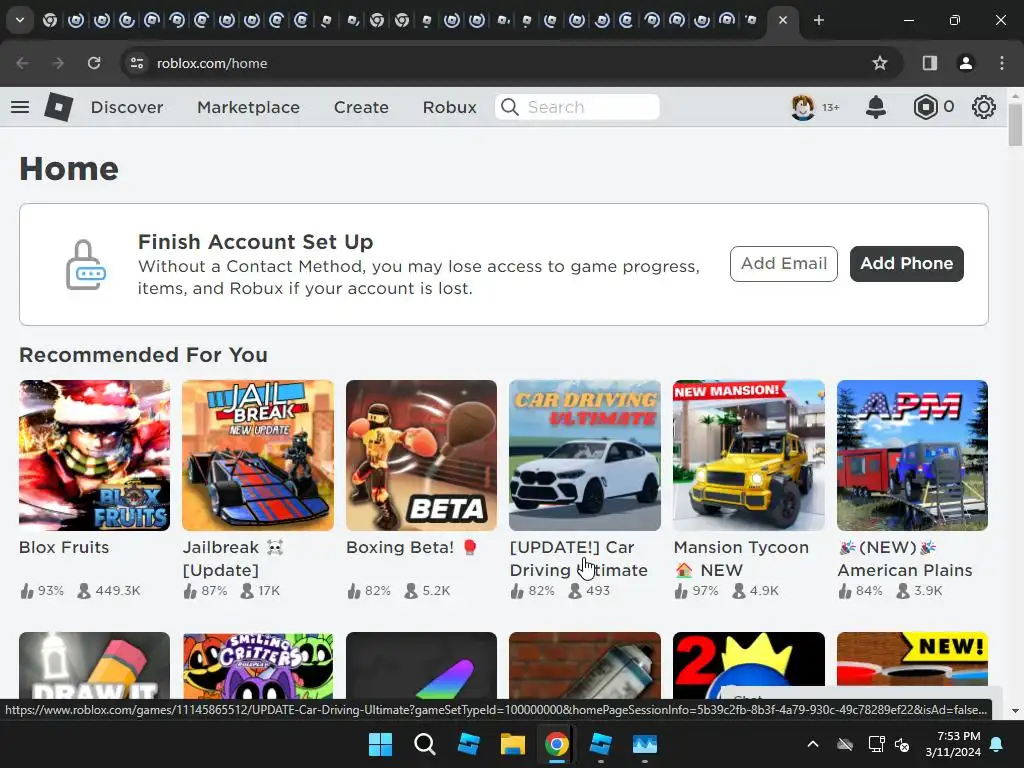The height and width of the screenshot is (768, 1024).
Task: View site information icon in address bar
Action: [x=137, y=63]
